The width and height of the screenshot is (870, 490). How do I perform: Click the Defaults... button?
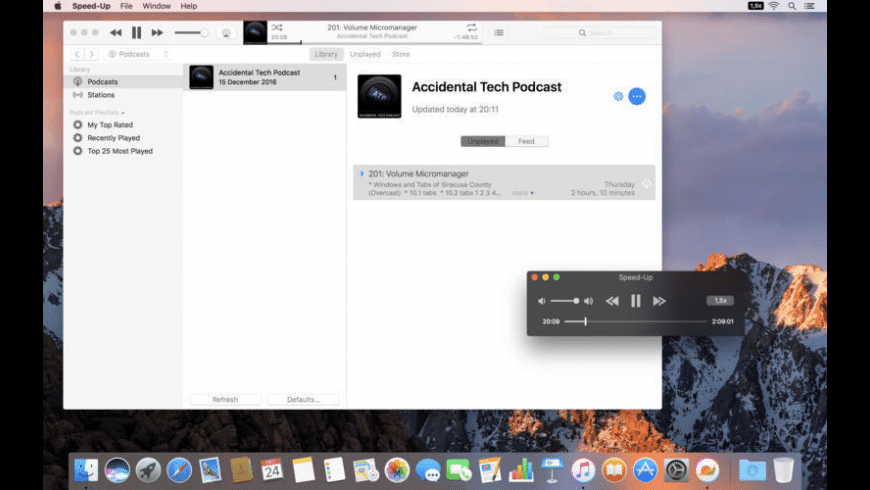pos(303,400)
